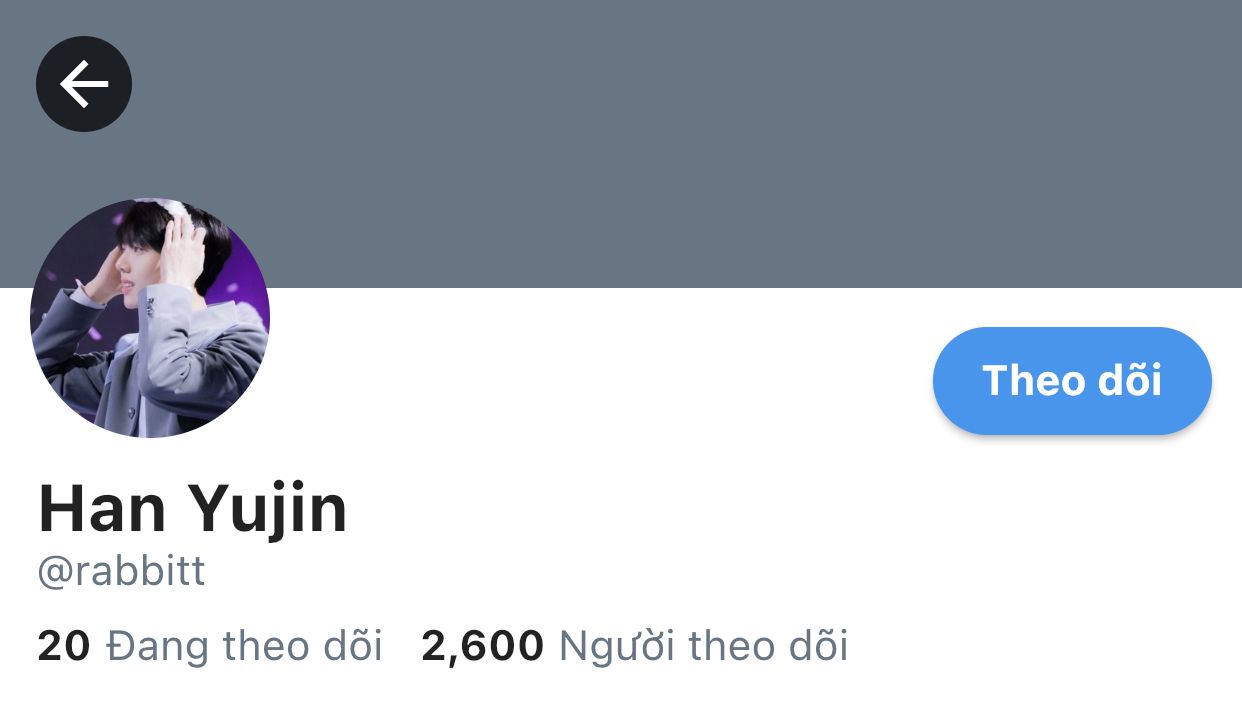Tap the Đang theo dõi label
Screen dimensions: 1242x721
(x=245, y=646)
